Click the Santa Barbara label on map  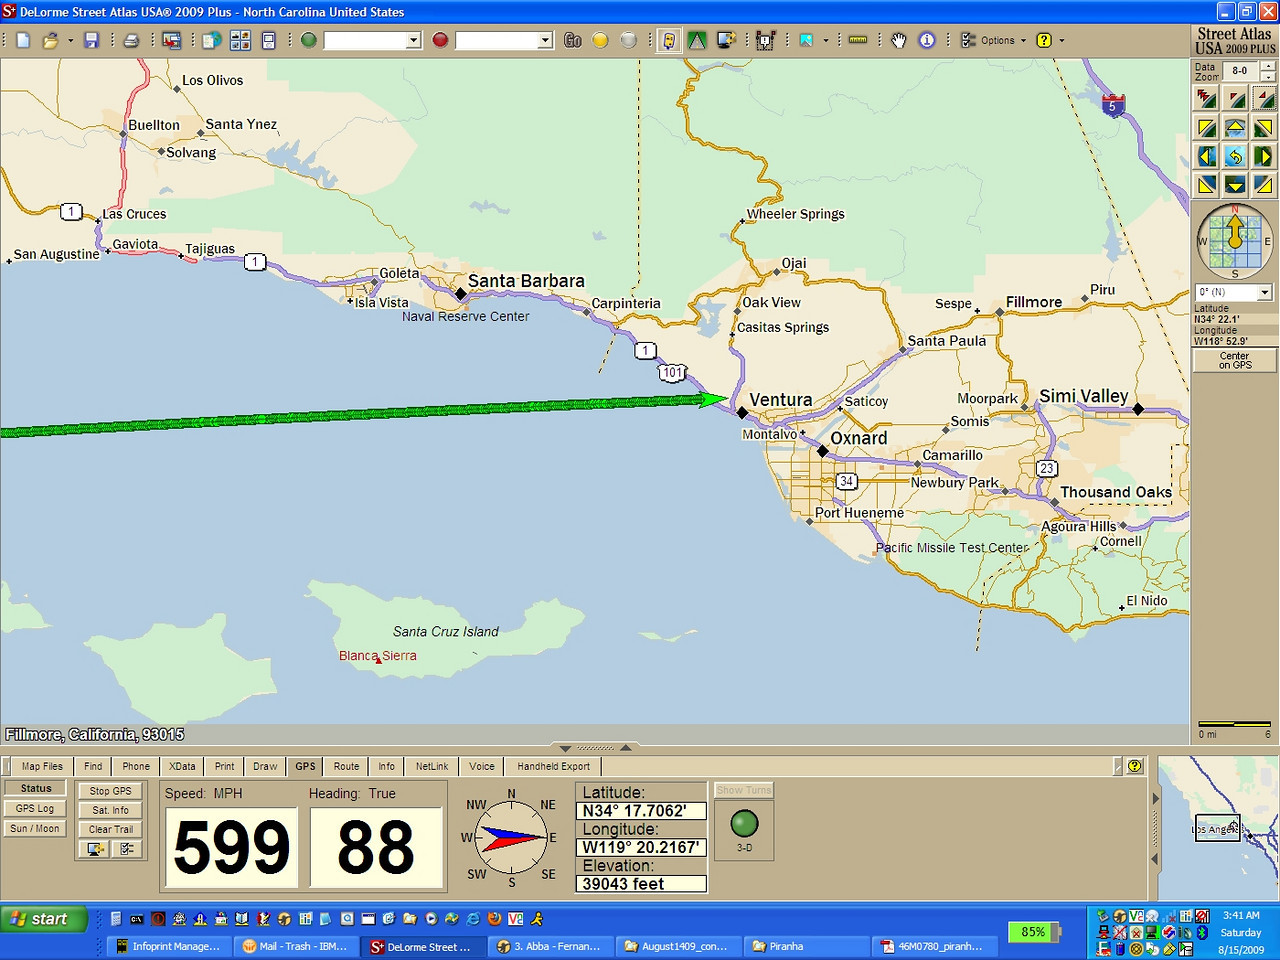526,281
